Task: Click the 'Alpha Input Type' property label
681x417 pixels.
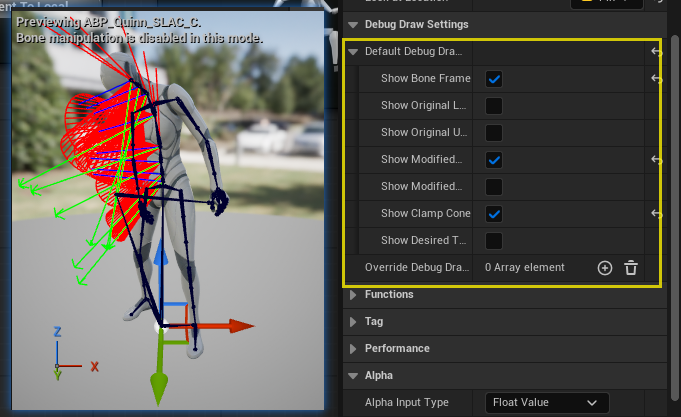Action: pyautogui.click(x=407, y=403)
